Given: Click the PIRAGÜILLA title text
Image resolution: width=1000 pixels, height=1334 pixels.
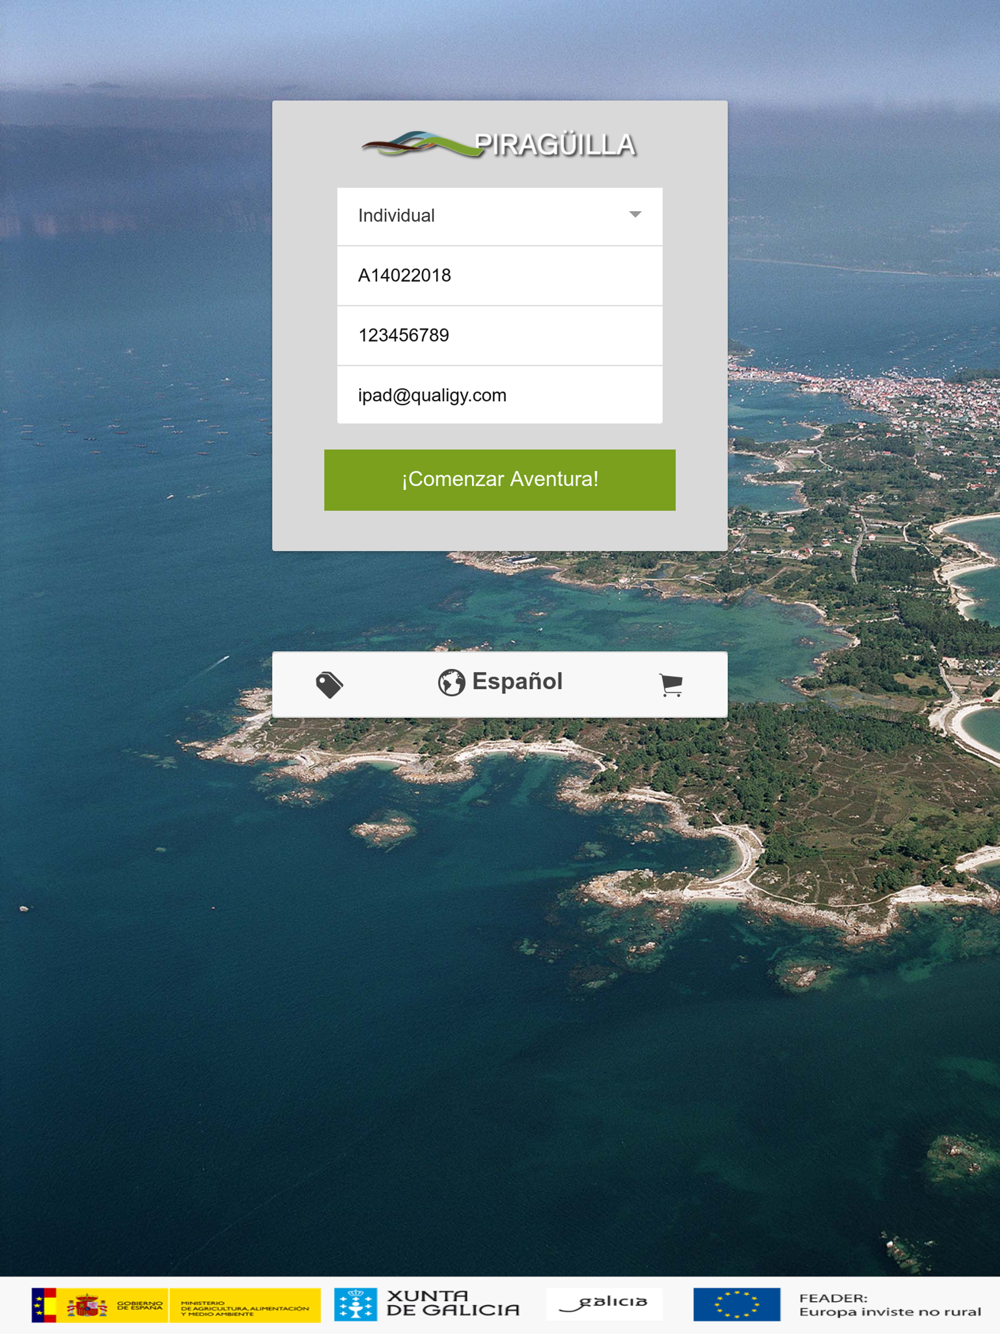Looking at the screenshot, I should (555, 146).
